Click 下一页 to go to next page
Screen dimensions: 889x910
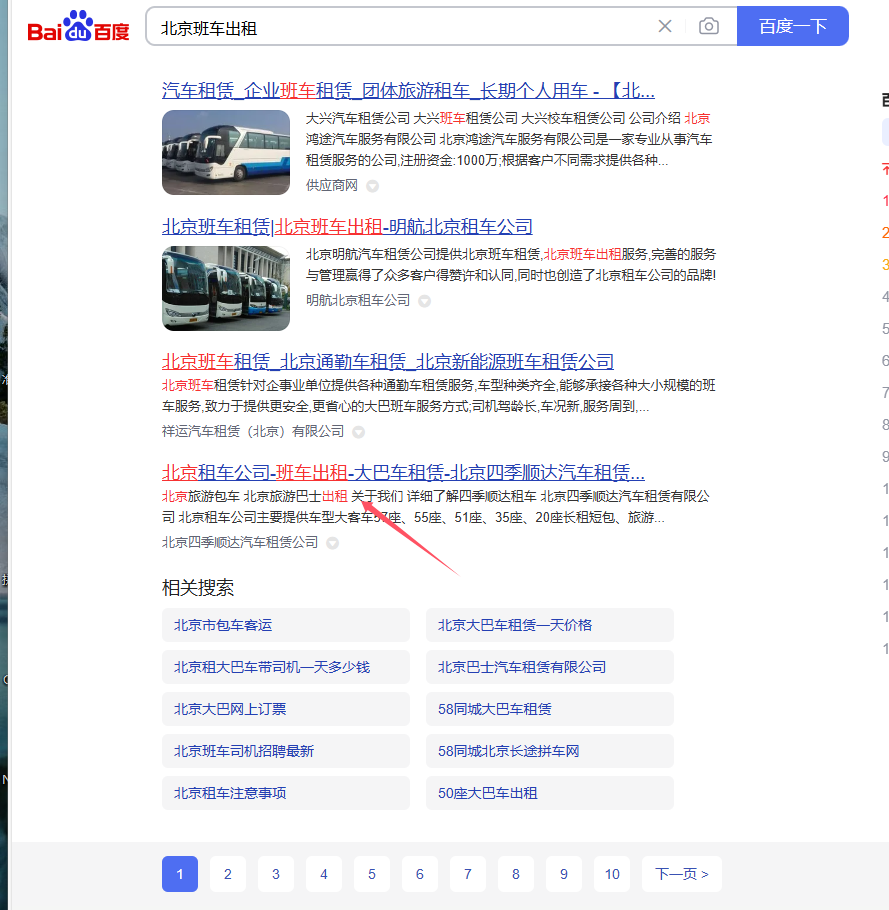click(x=682, y=874)
